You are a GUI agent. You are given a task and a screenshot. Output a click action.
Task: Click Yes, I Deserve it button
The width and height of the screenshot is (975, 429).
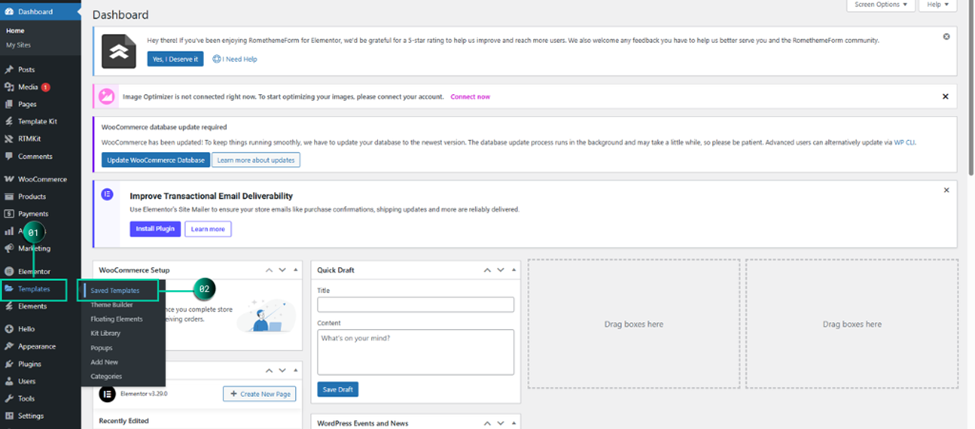tap(175, 59)
